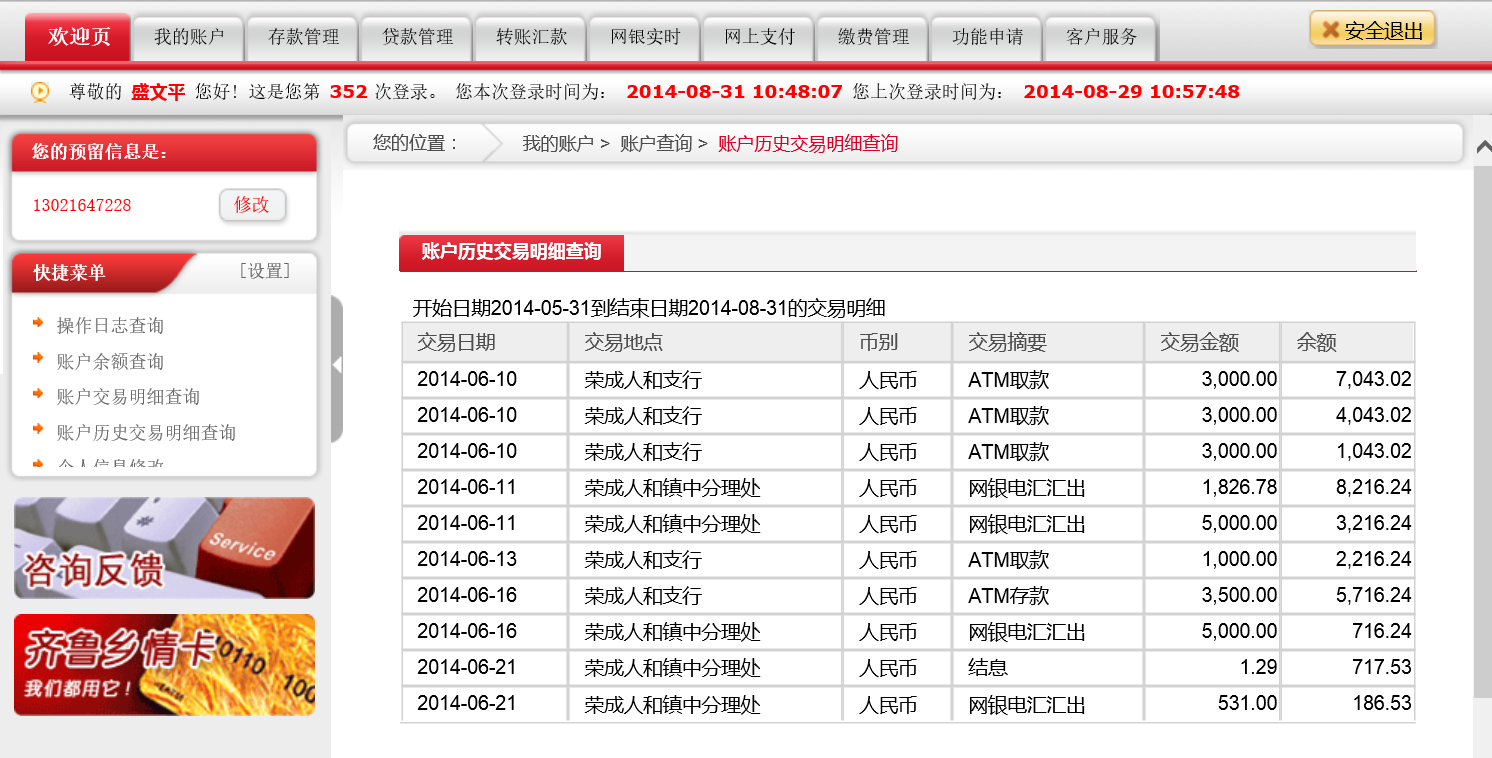
Task: Click the orange arrow beside 账户余额查询
Action: pyautogui.click(x=38, y=359)
